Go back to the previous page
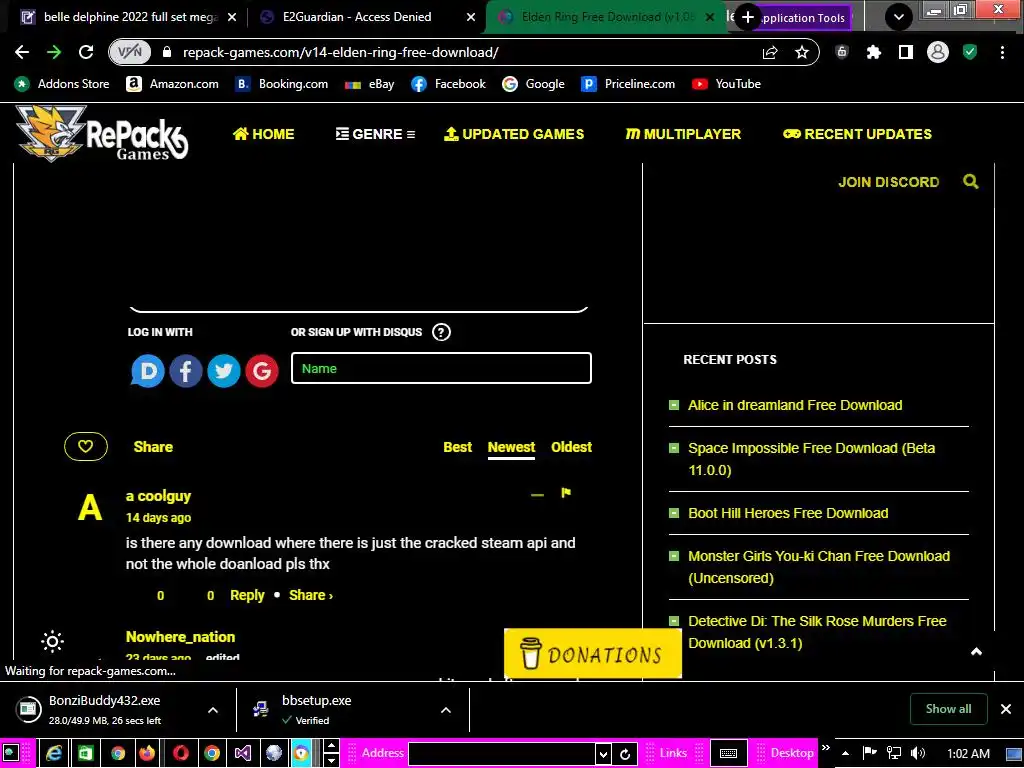The image size is (1024, 768). tap(22, 52)
